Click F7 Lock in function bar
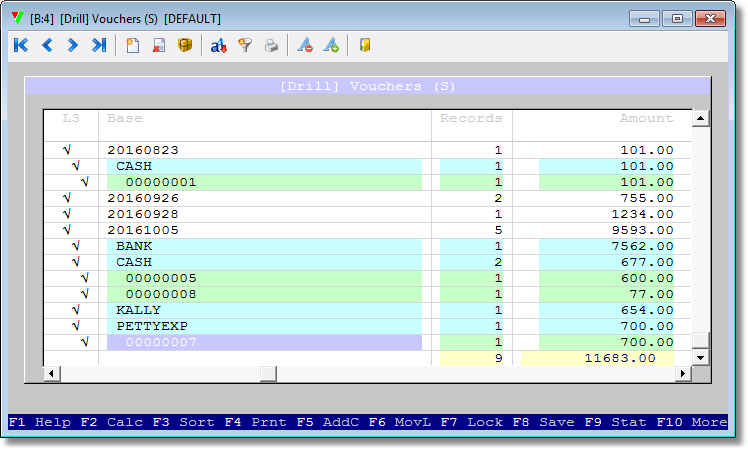Viewport: 748px width, 450px height. pyautogui.click(x=472, y=422)
